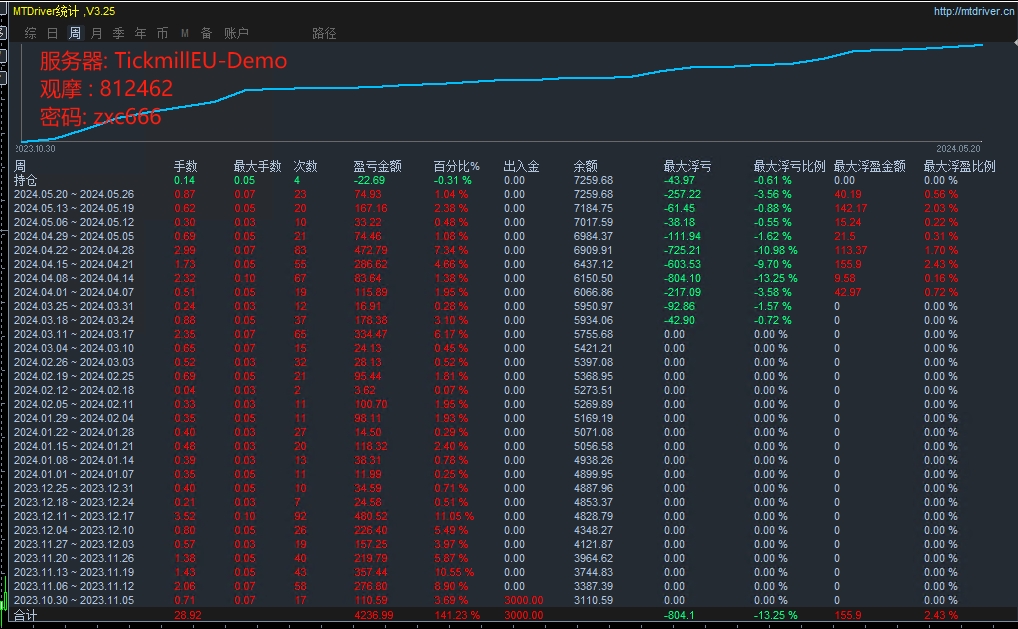Screen dimensions: 1018x629
Task: Open the 币 currency symbol tab
Action: click(x=163, y=33)
